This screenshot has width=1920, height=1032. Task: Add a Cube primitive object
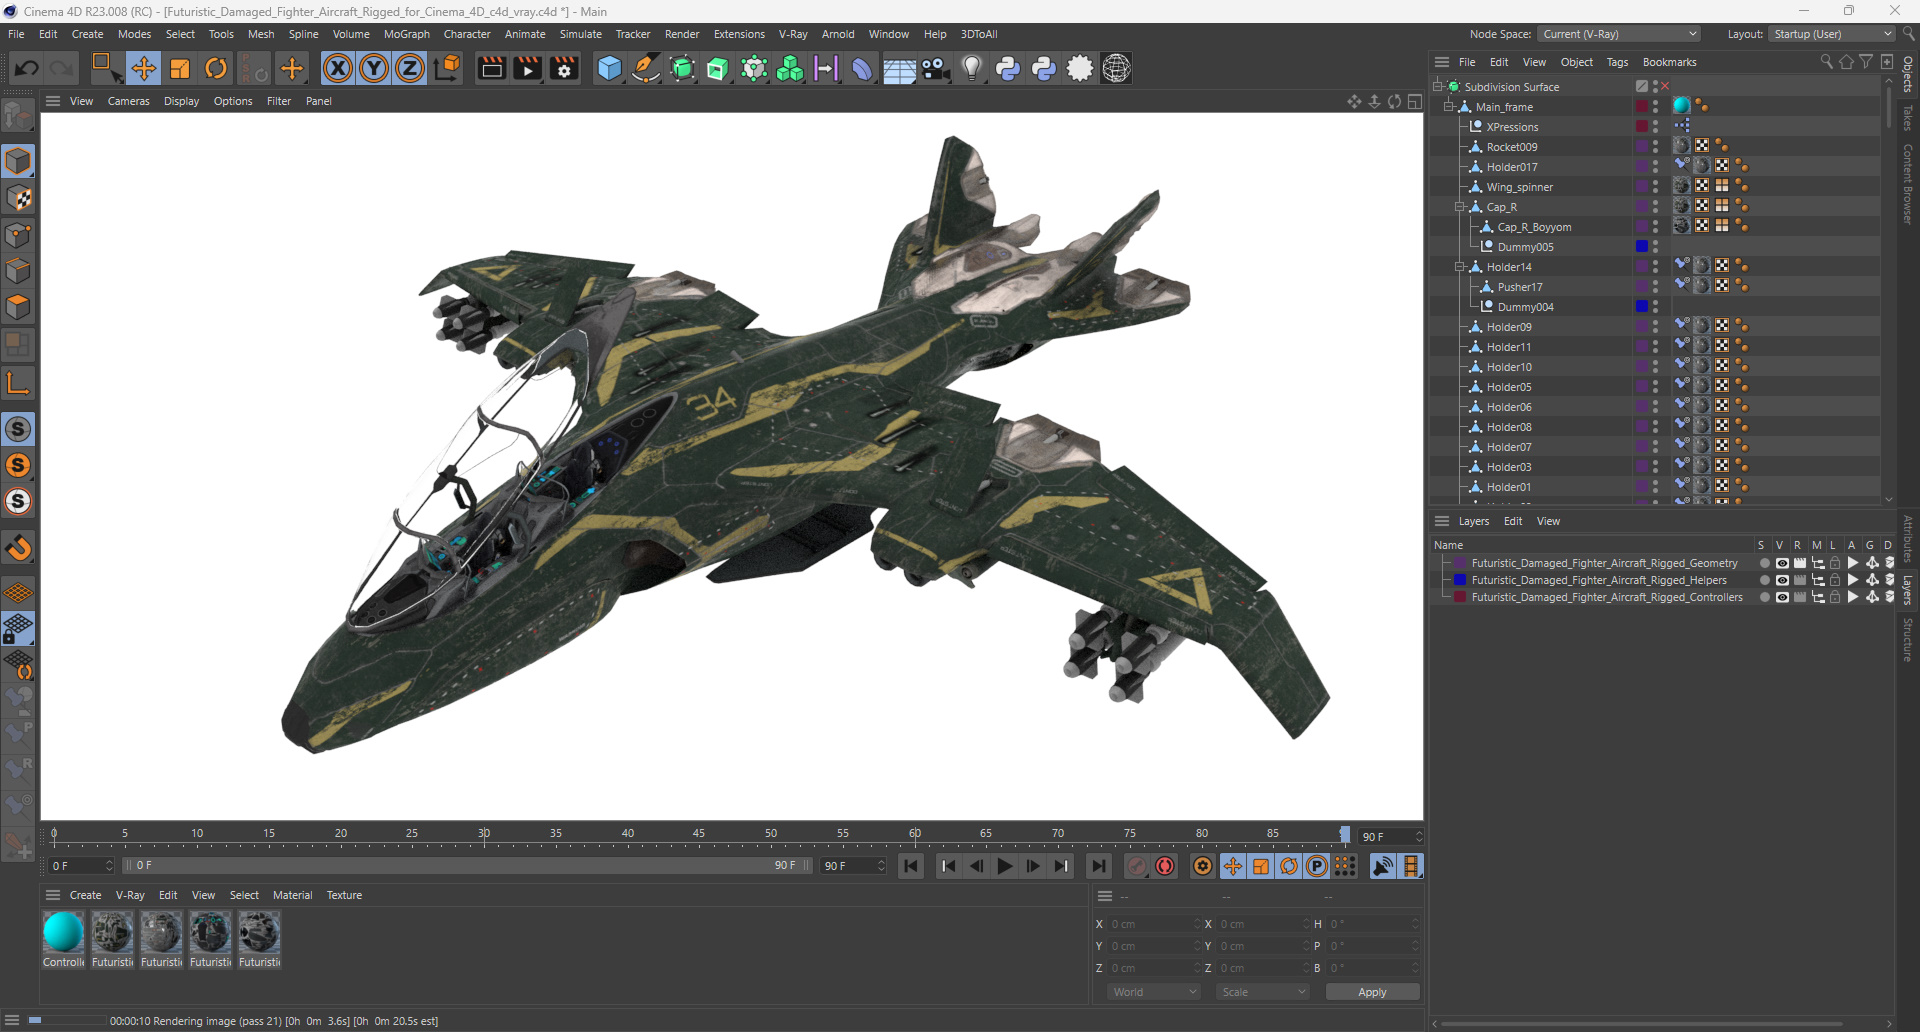coord(609,68)
